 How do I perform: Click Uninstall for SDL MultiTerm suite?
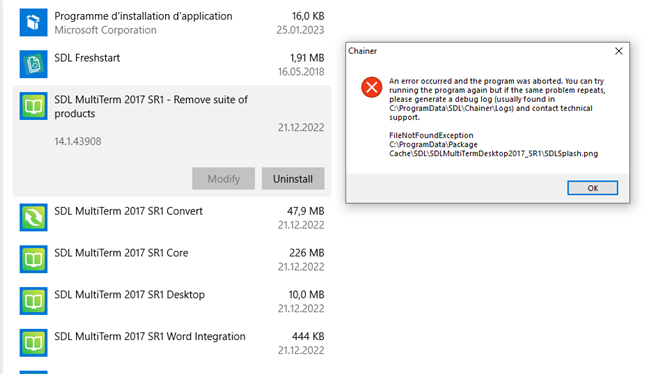(293, 179)
